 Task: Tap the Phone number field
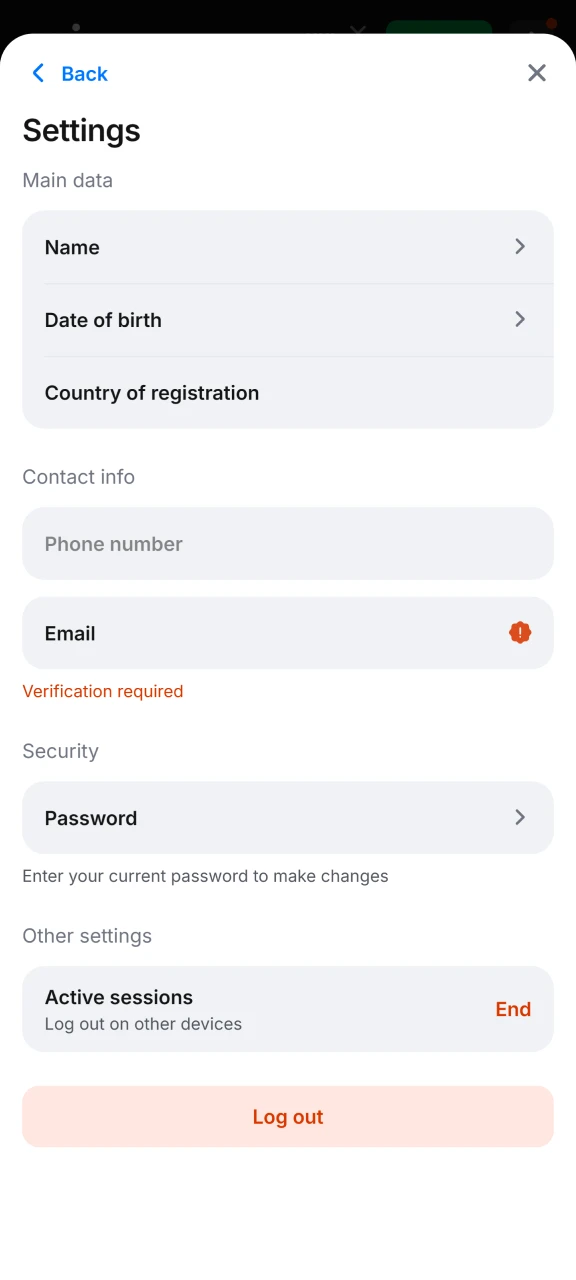point(288,543)
